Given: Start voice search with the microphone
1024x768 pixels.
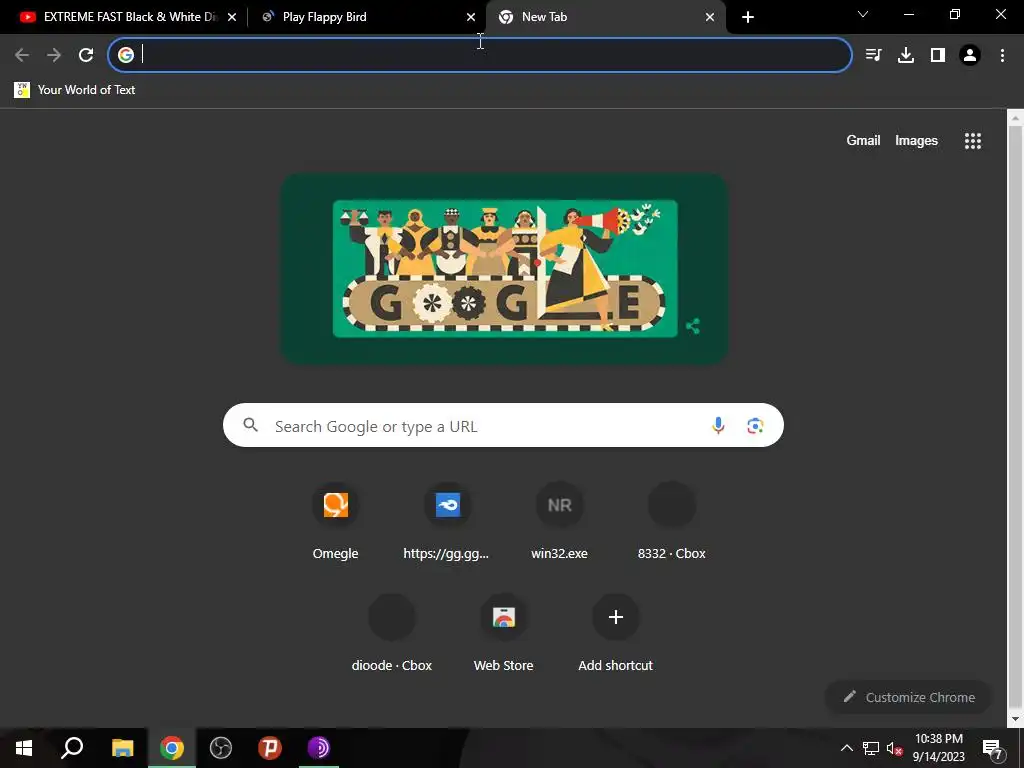Looking at the screenshot, I should tap(718, 425).
